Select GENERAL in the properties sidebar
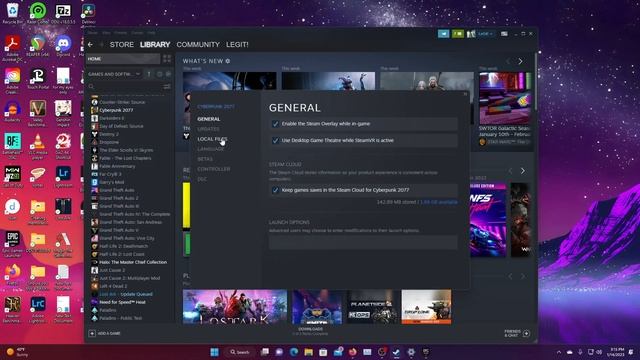Image resolution: width=640 pixels, height=360 pixels. [x=209, y=119]
